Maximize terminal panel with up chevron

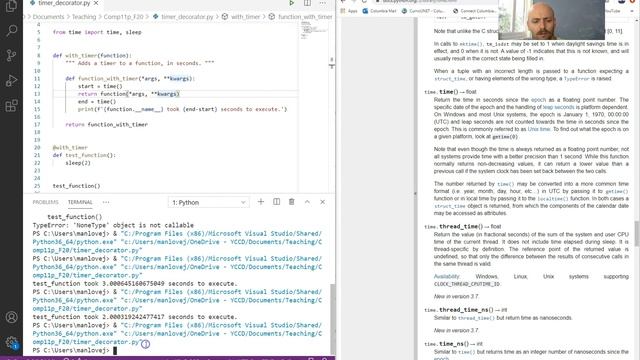click(307, 202)
